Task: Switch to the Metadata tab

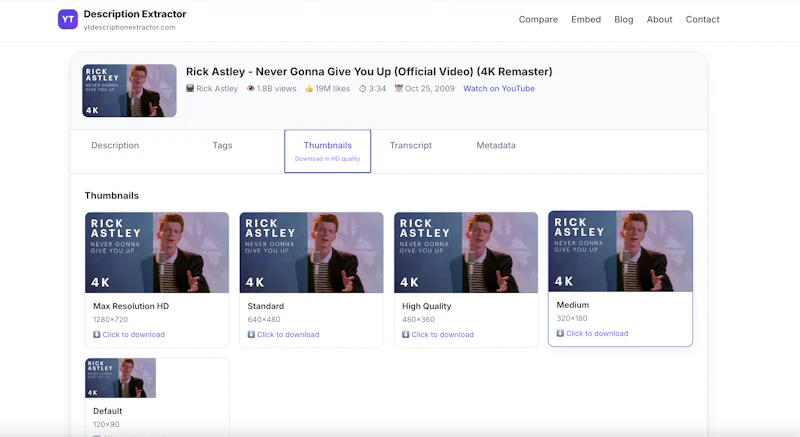Action: click(x=496, y=145)
